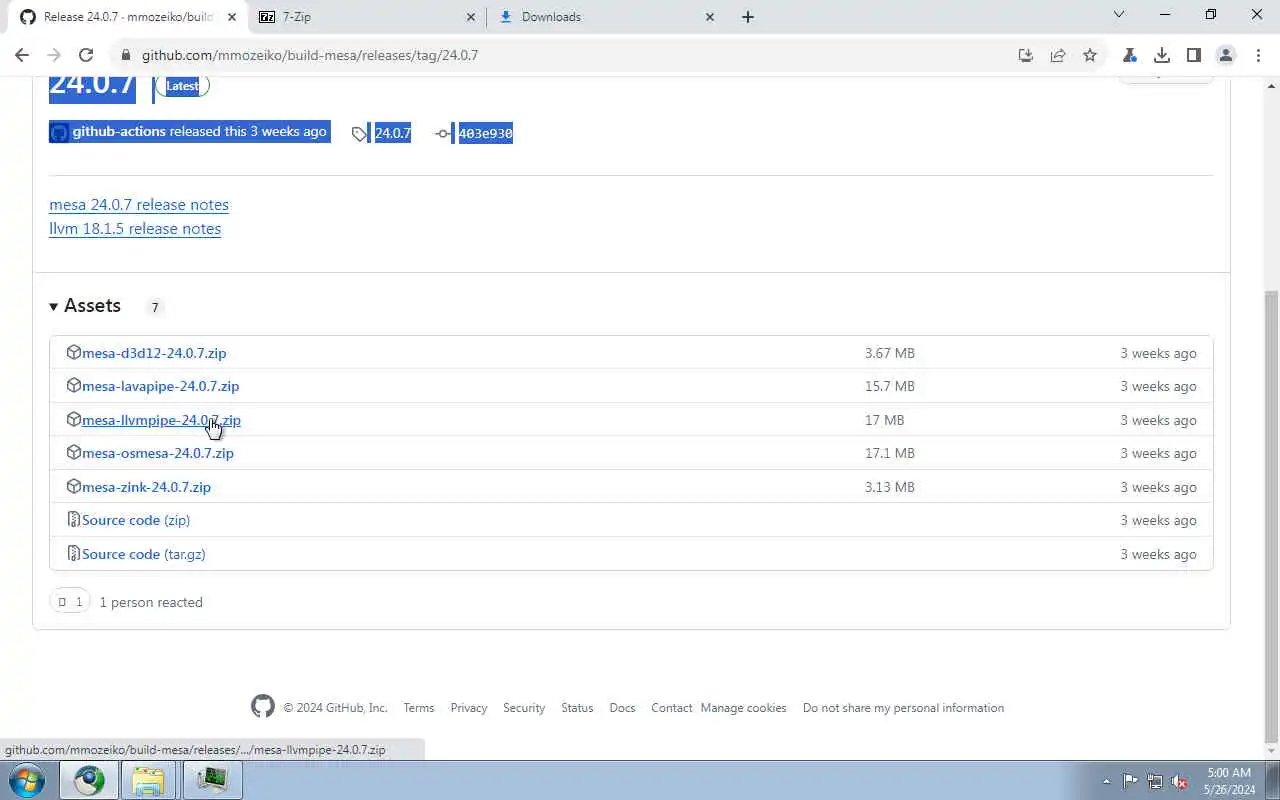Open the Chrome three-dot menu
Image resolution: width=1280 pixels, height=800 pixels.
tap(1257, 55)
